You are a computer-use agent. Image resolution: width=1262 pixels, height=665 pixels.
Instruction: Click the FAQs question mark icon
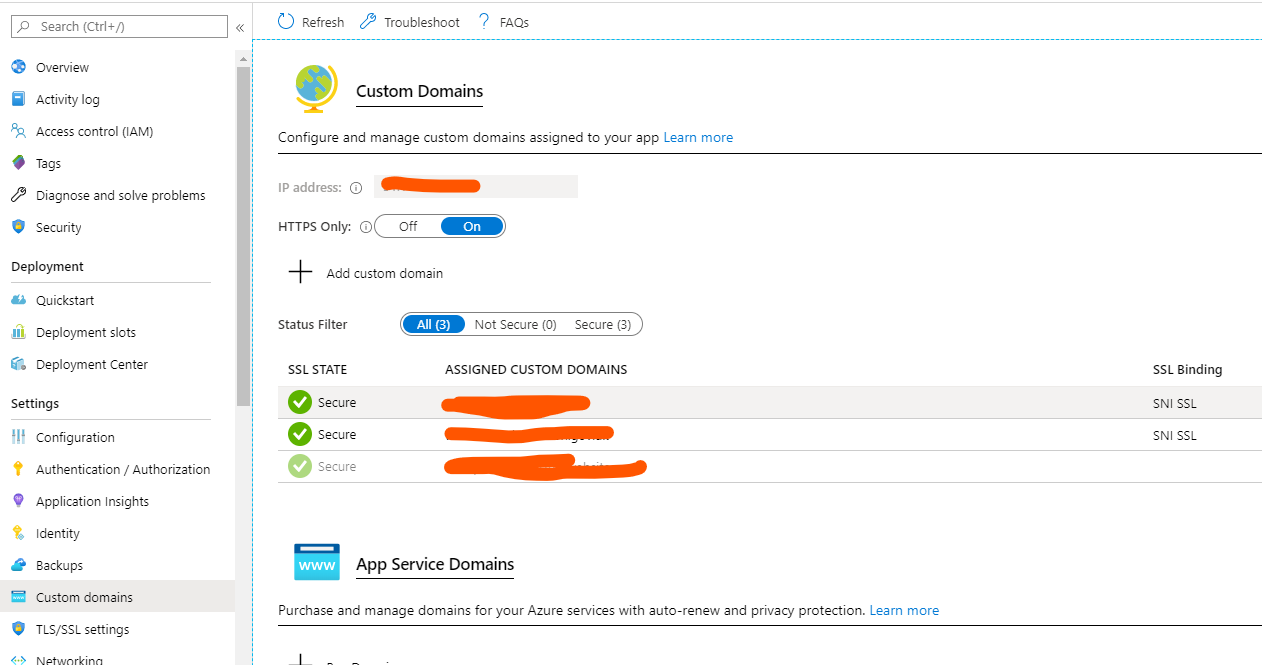click(x=485, y=21)
